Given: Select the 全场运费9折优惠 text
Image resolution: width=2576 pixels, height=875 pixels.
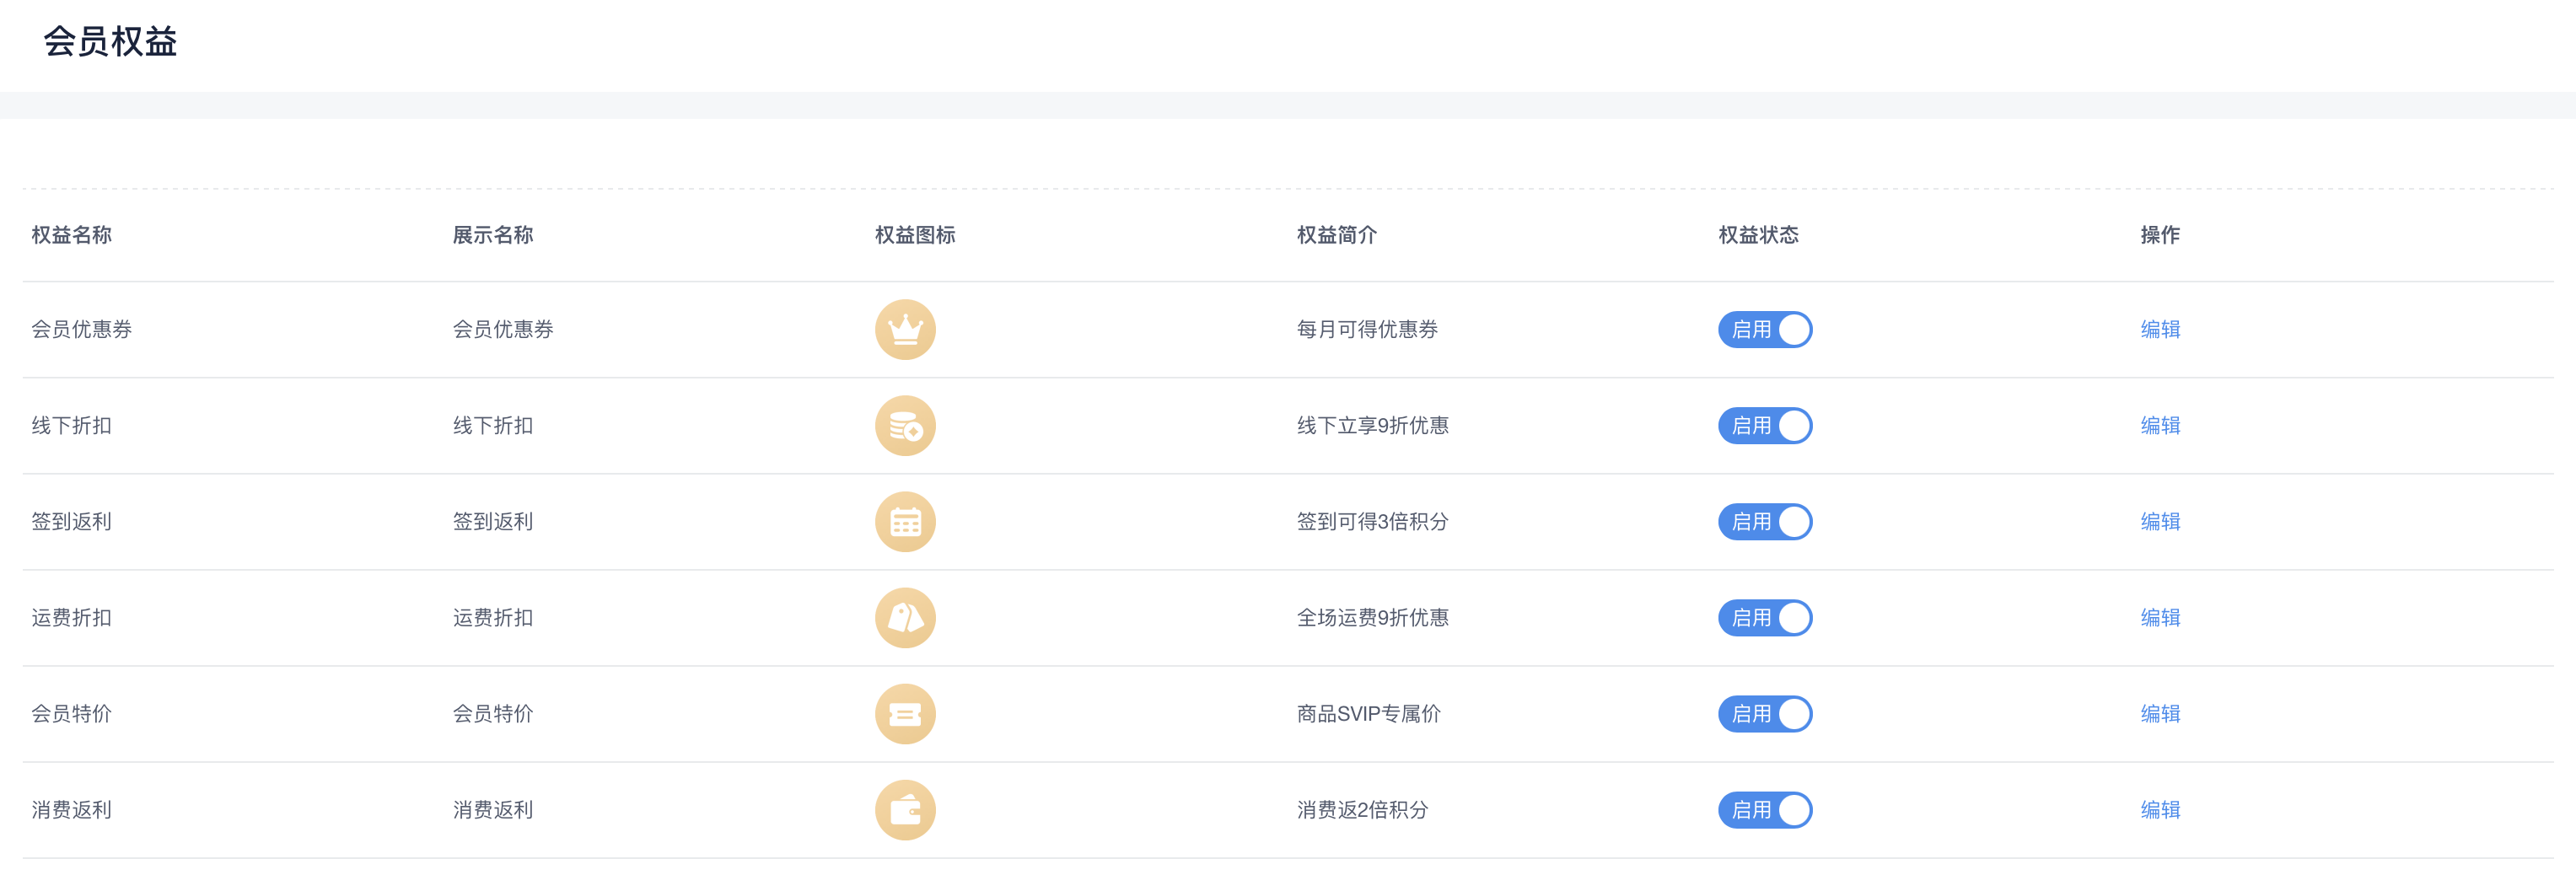Looking at the screenshot, I should [1372, 617].
